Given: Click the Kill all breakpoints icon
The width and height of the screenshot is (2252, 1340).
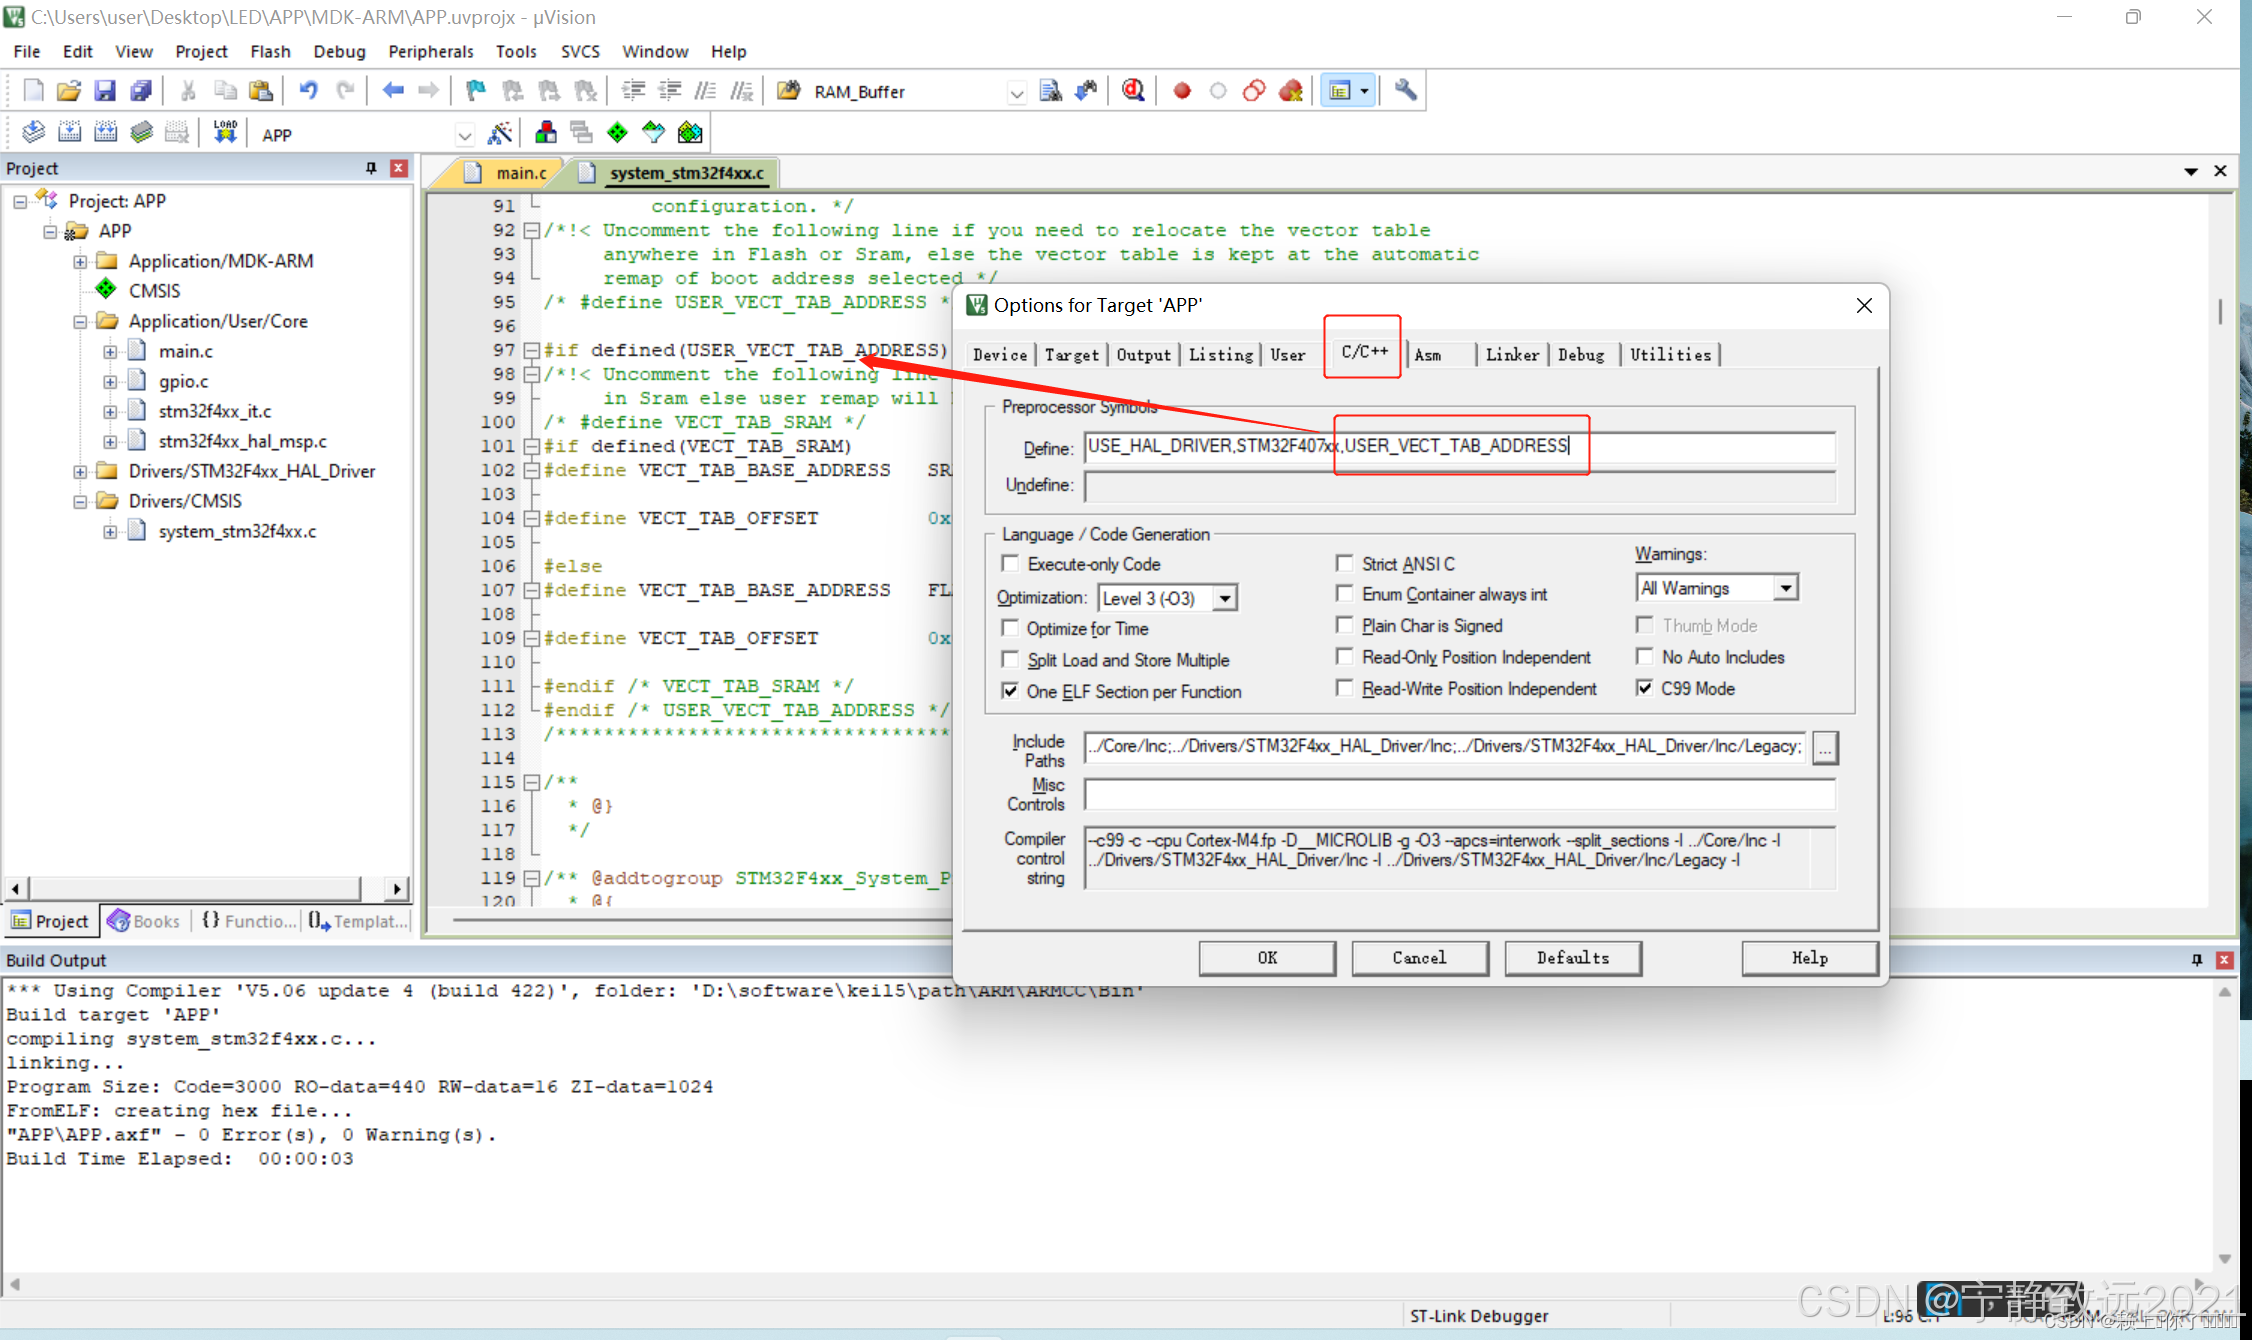Looking at the screenshot, I should (1291, 91).
